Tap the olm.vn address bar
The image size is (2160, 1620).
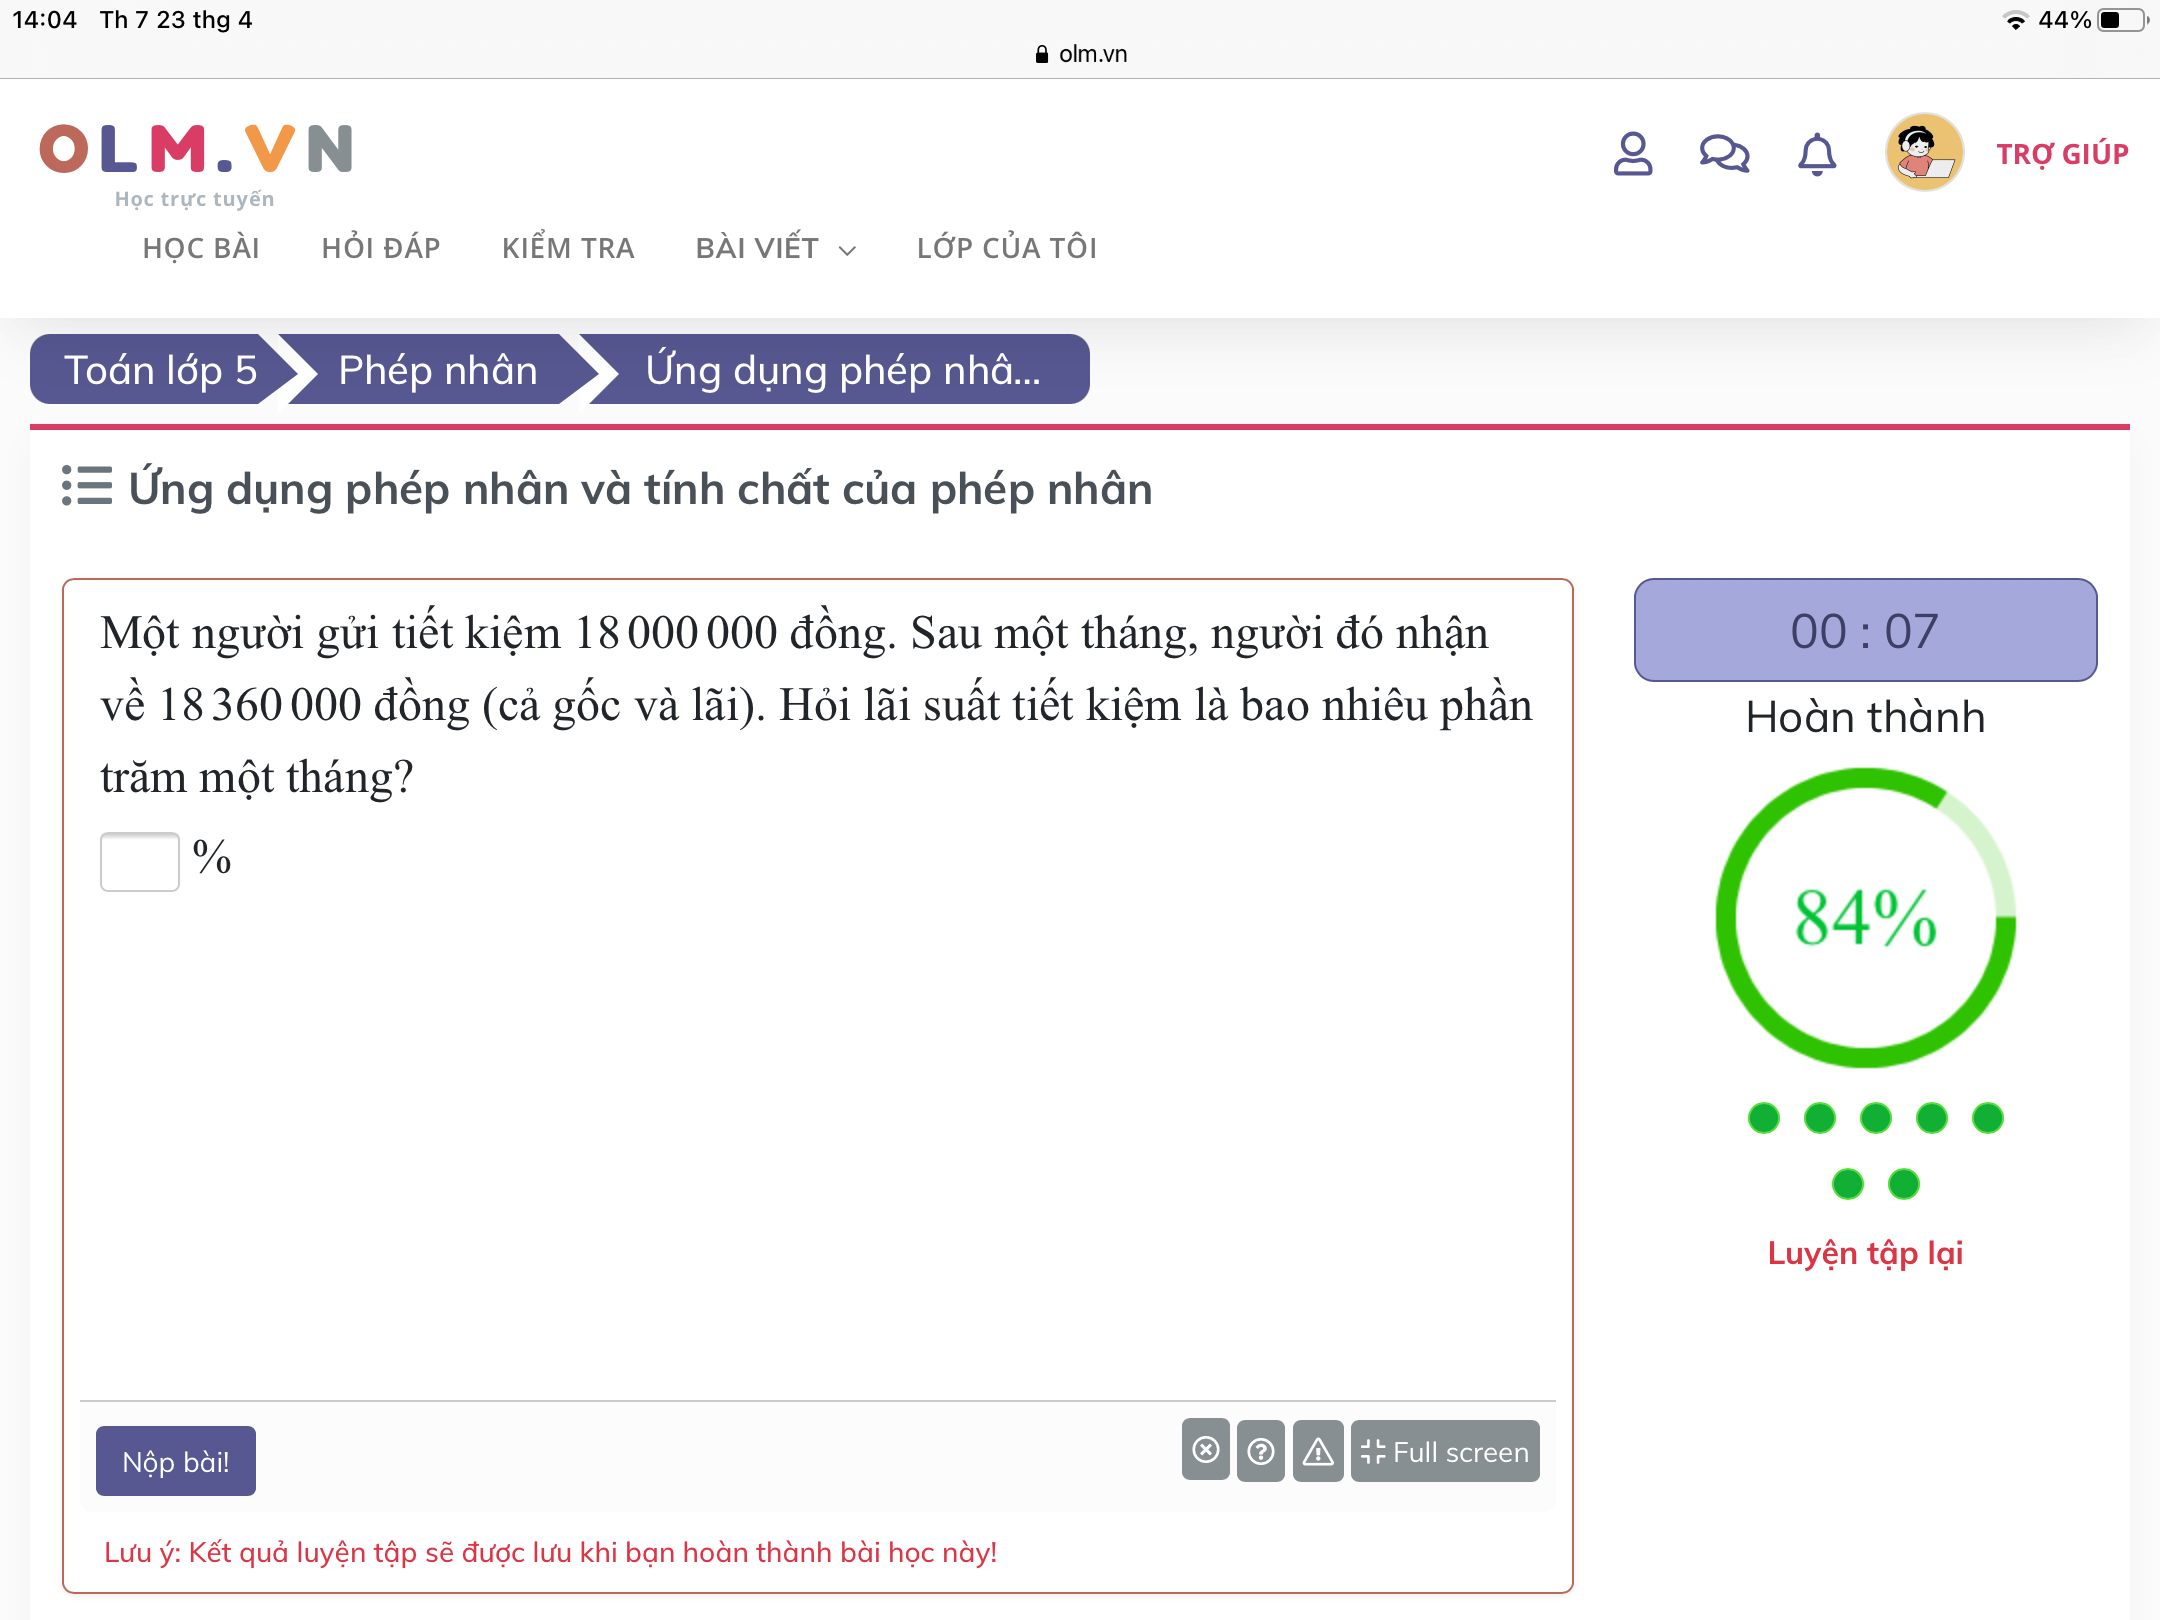tap(1080, 54)
